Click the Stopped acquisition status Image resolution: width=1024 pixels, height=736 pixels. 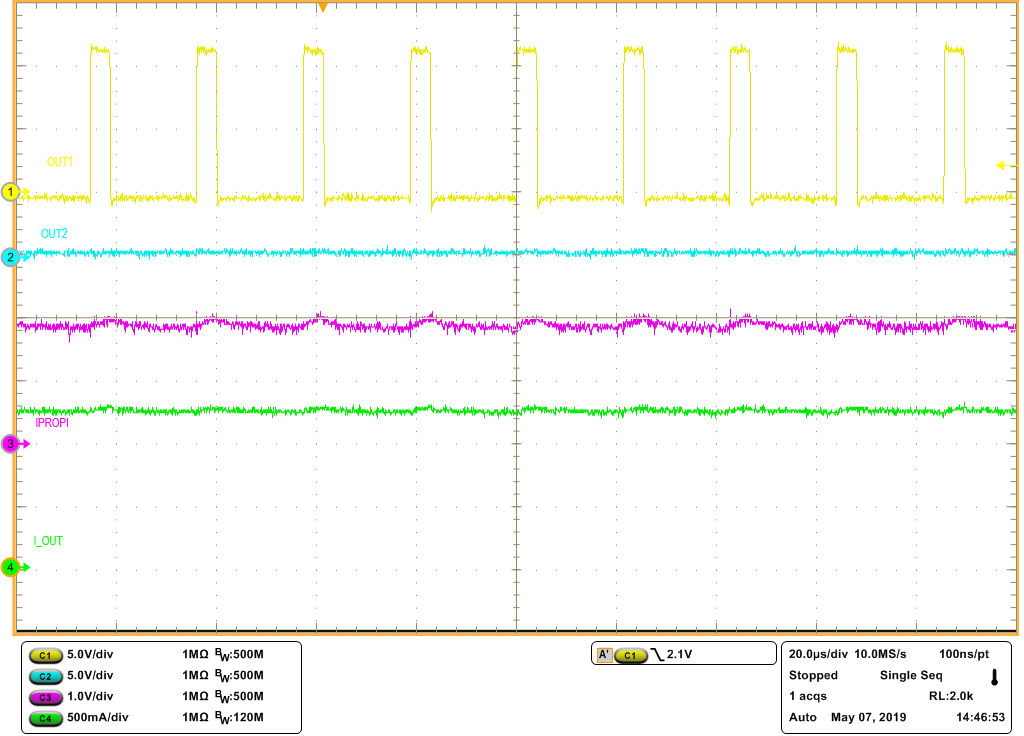tap(814, 675)
